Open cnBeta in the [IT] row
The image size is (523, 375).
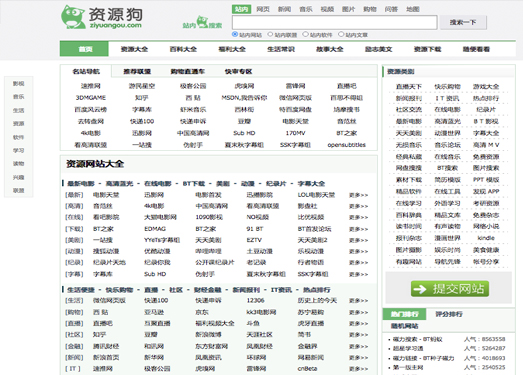[x=307, y=369]
